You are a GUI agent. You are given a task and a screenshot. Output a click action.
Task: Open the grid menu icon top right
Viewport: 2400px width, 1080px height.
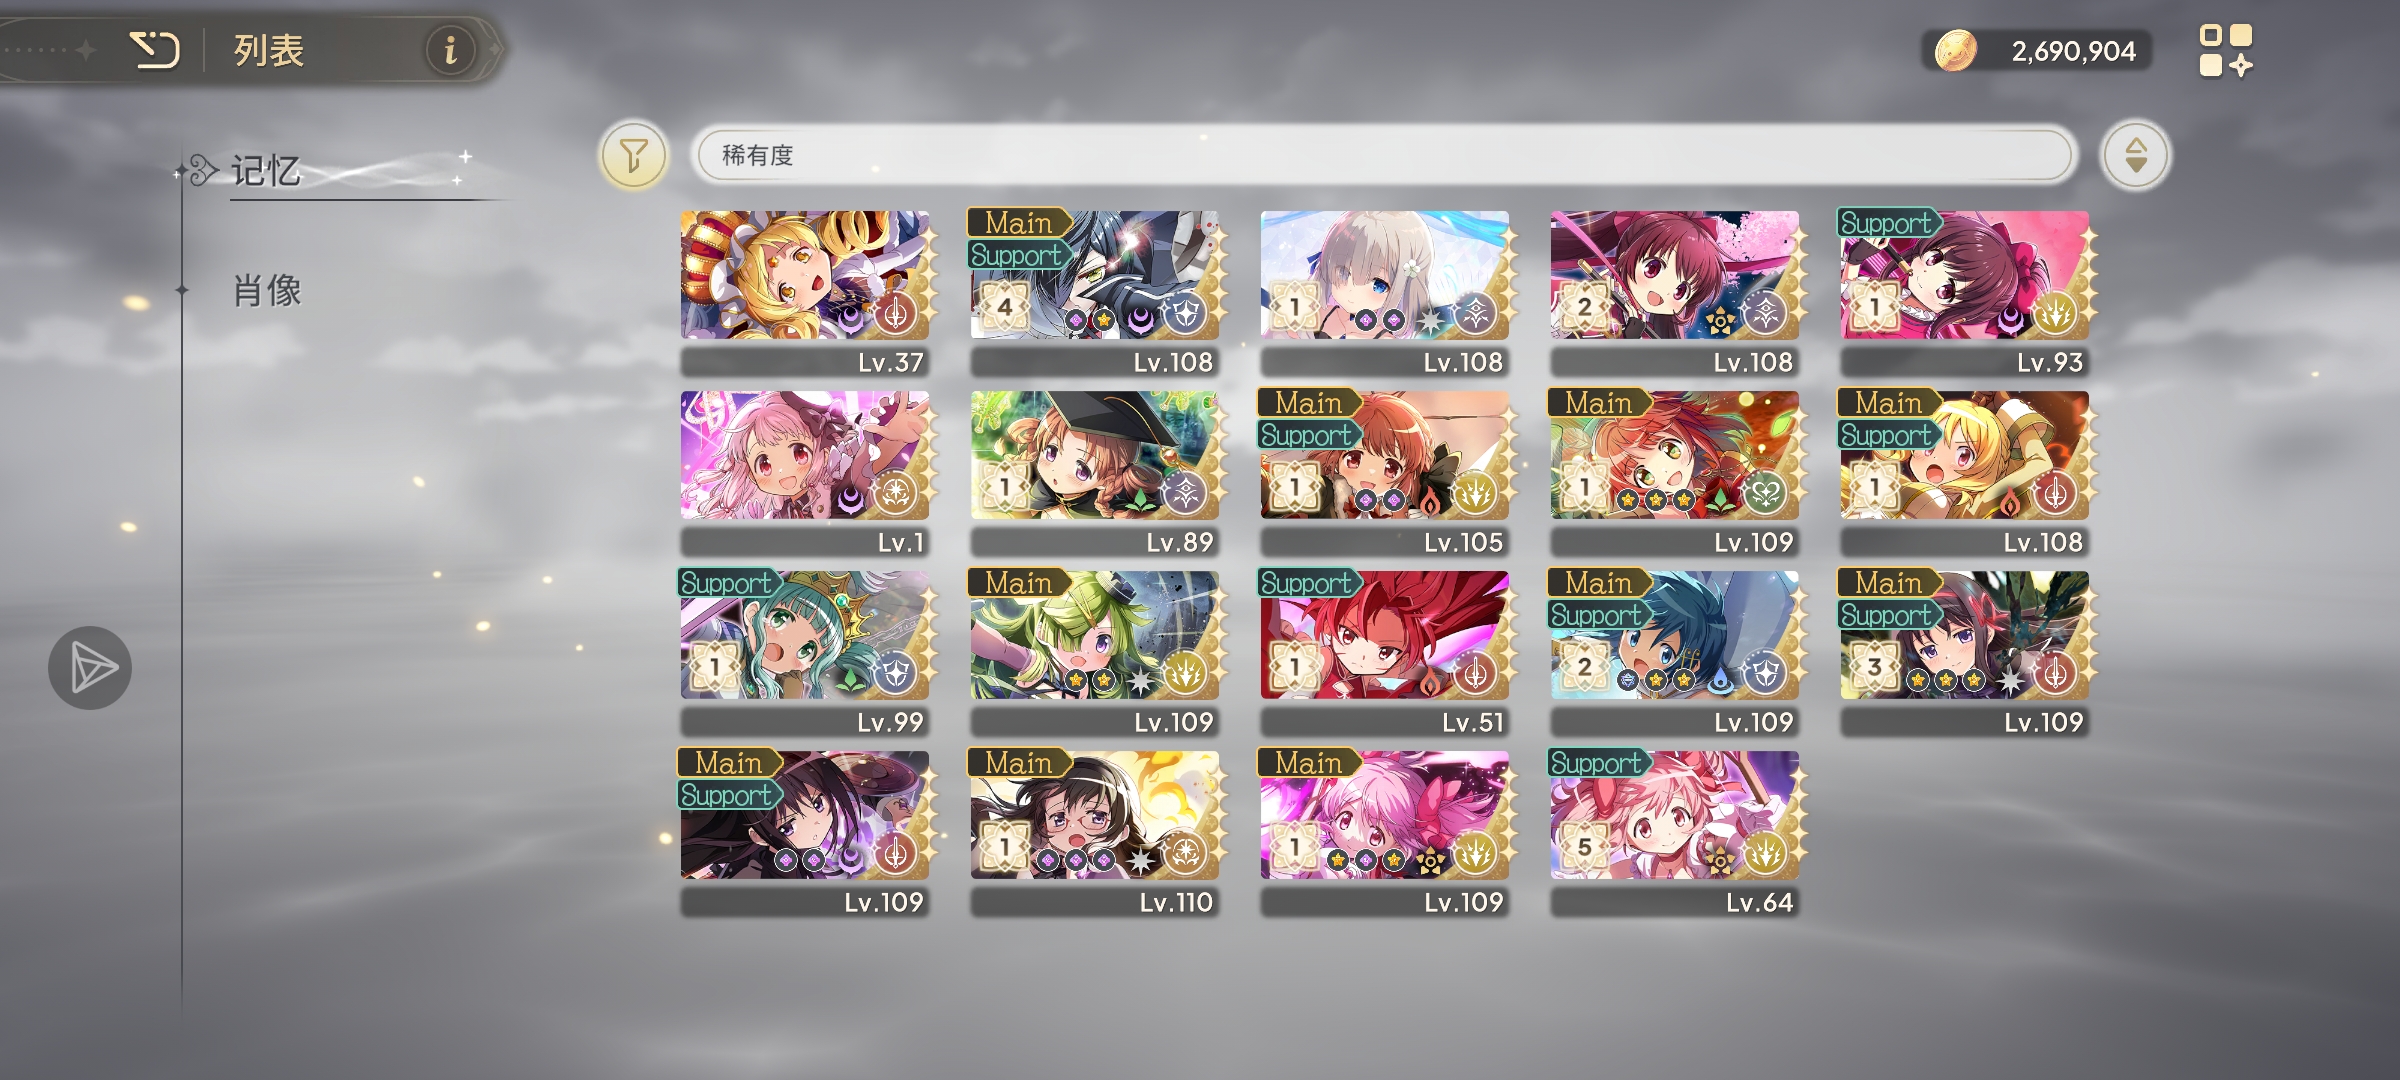tap(2226, 50)
